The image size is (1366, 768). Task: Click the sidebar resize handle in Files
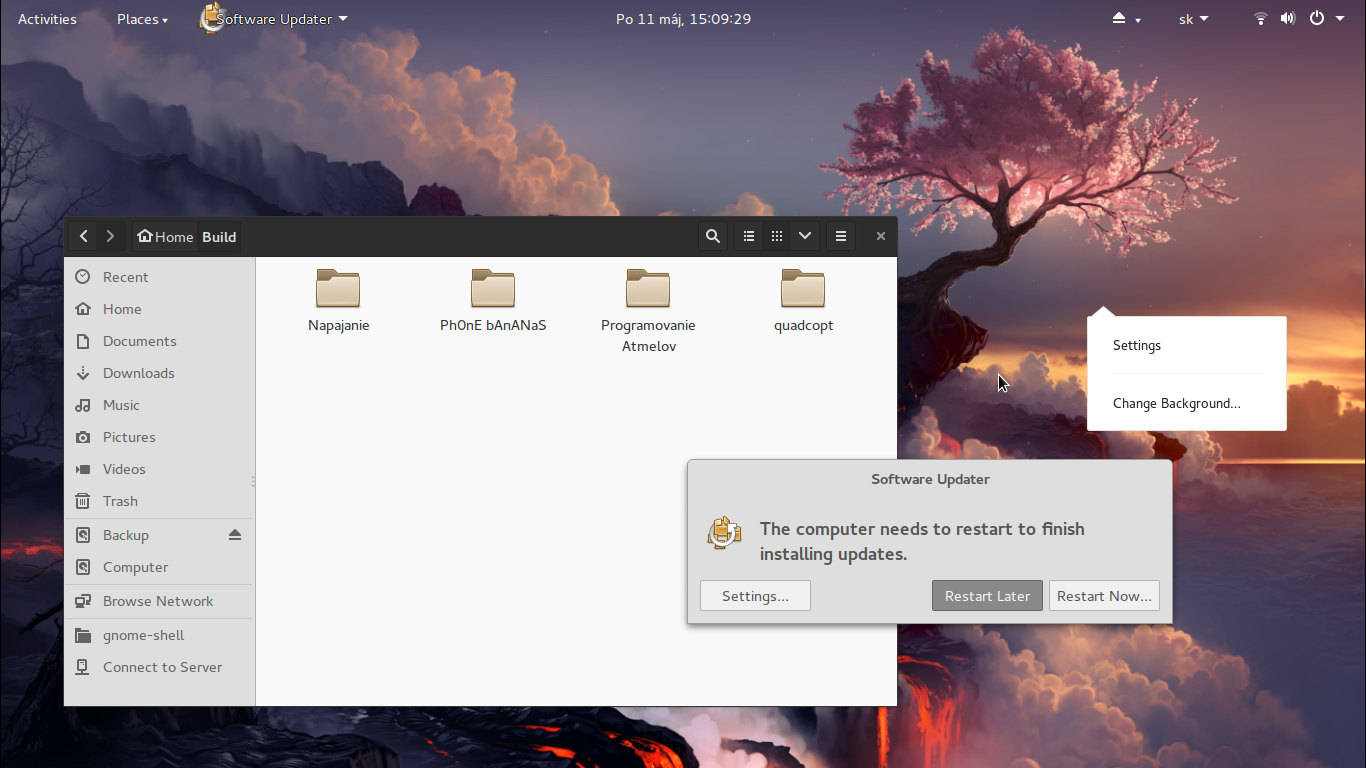click(254, 481)
